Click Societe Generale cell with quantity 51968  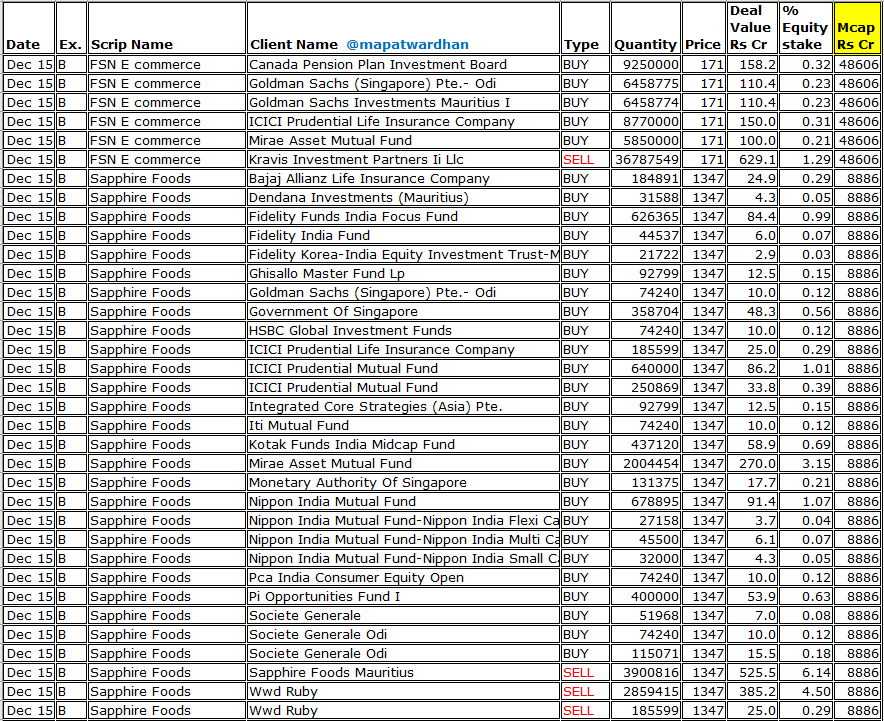pyautogui.click(x=403, y=615)
